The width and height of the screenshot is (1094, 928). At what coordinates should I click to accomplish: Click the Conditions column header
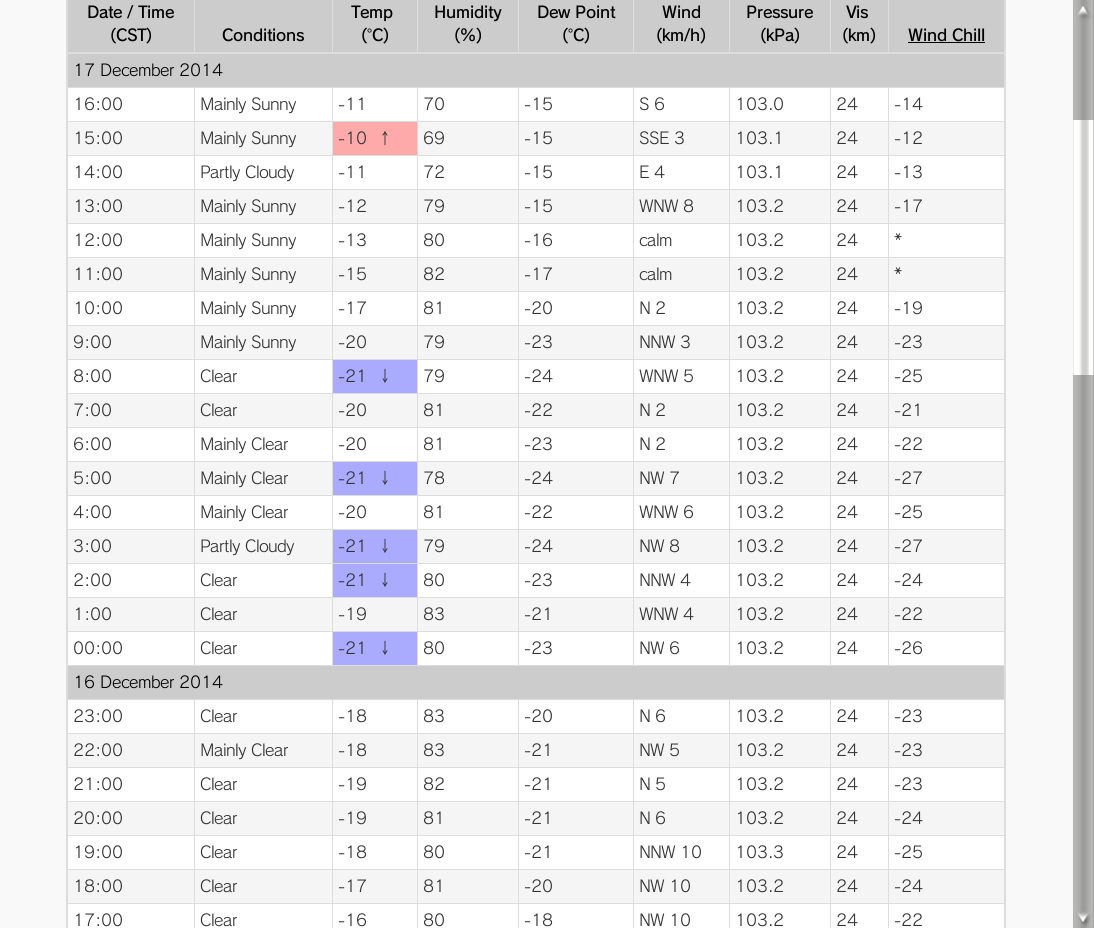click(x=263, y=35)
